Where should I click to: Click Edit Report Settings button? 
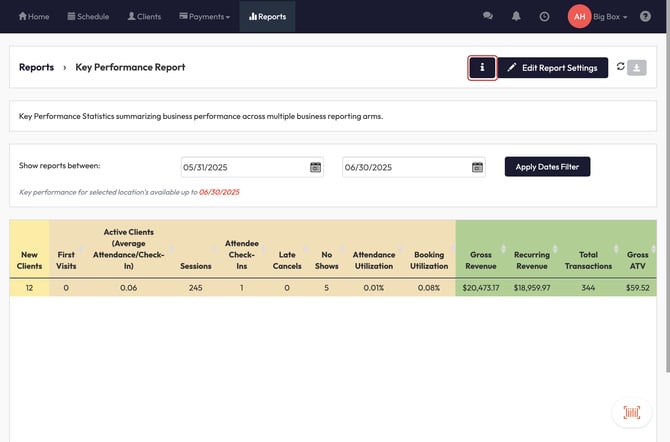point(552,68)
